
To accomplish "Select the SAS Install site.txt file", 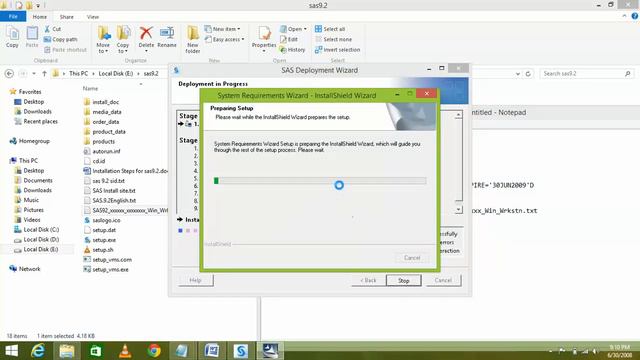I will (109, 191).
